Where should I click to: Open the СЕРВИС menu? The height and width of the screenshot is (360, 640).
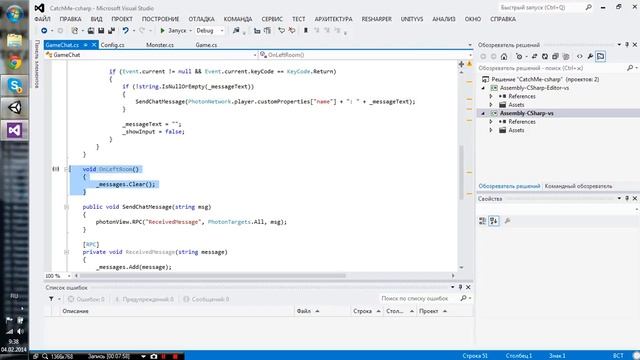(x=272, y=19)
